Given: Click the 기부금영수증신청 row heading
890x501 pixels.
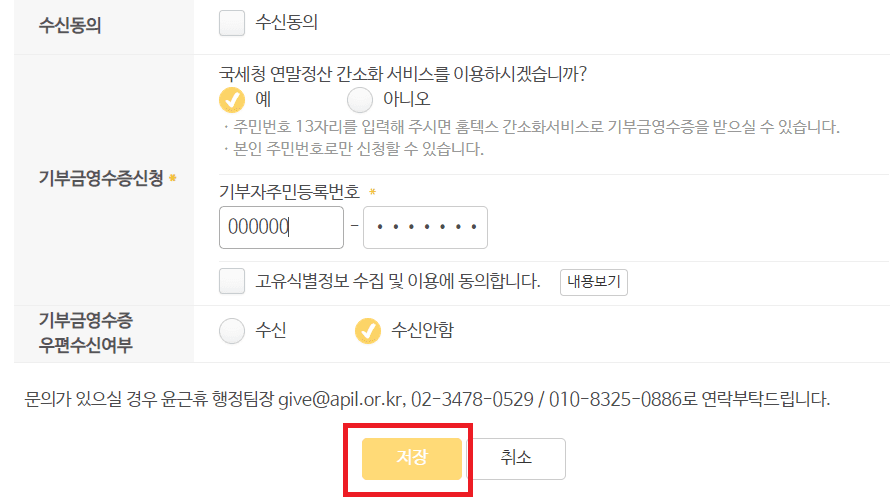Looking at the screenshot, I should [101, 178].
